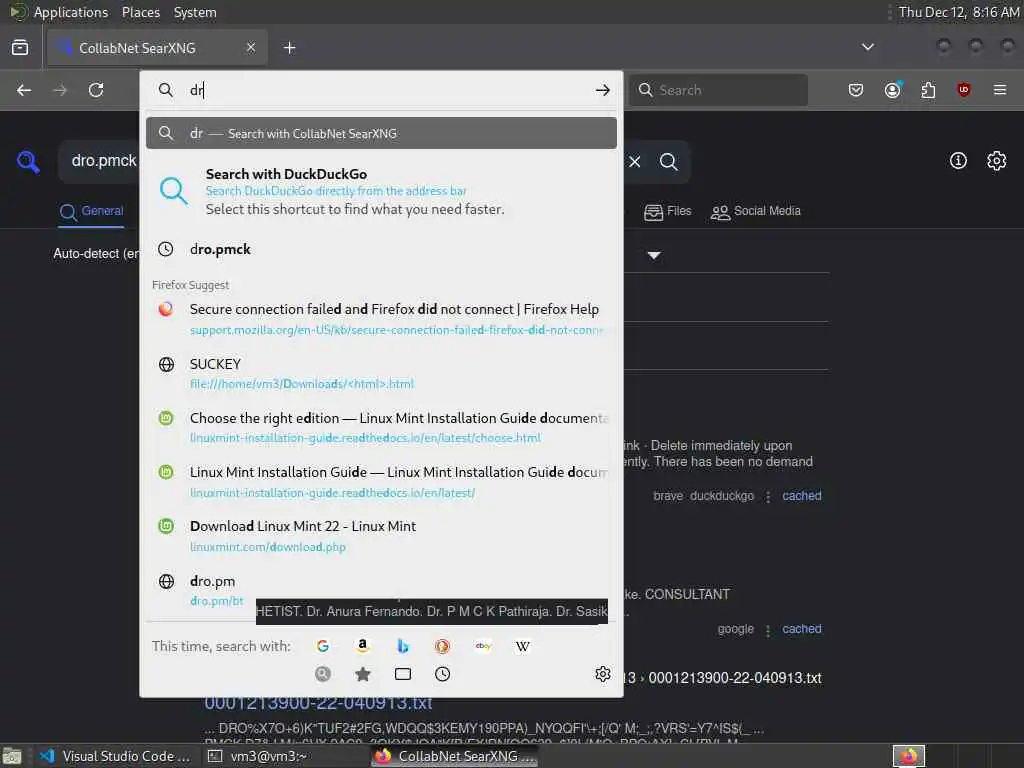
Task: Open the dro.pm suggestion
Action: (x=381, y=590)
